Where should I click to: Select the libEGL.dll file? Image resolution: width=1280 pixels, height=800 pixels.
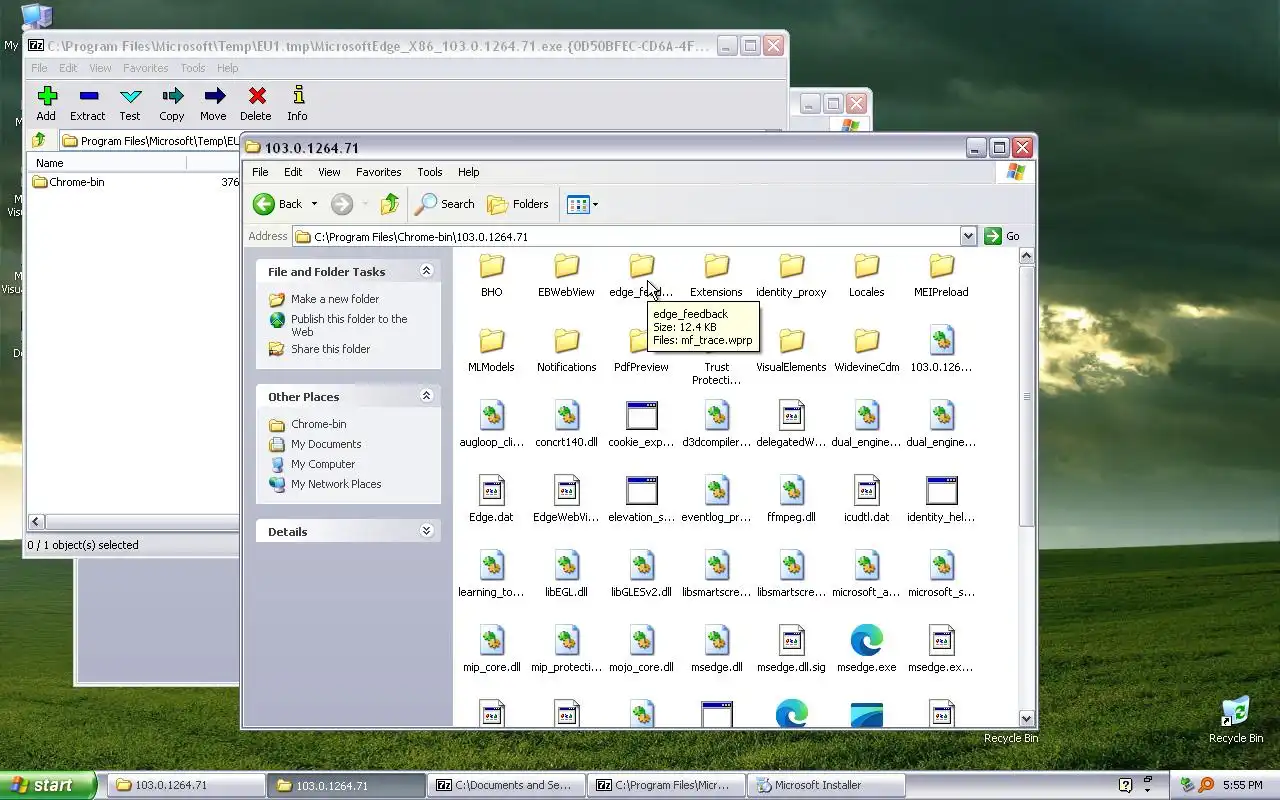[x=566, y=573]
